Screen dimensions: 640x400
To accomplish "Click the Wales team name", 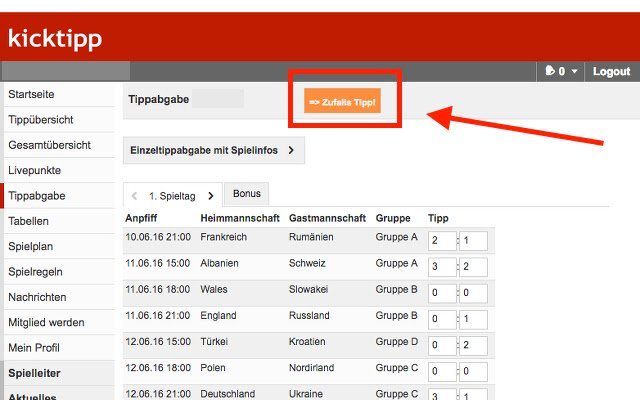I will [214, 289].
